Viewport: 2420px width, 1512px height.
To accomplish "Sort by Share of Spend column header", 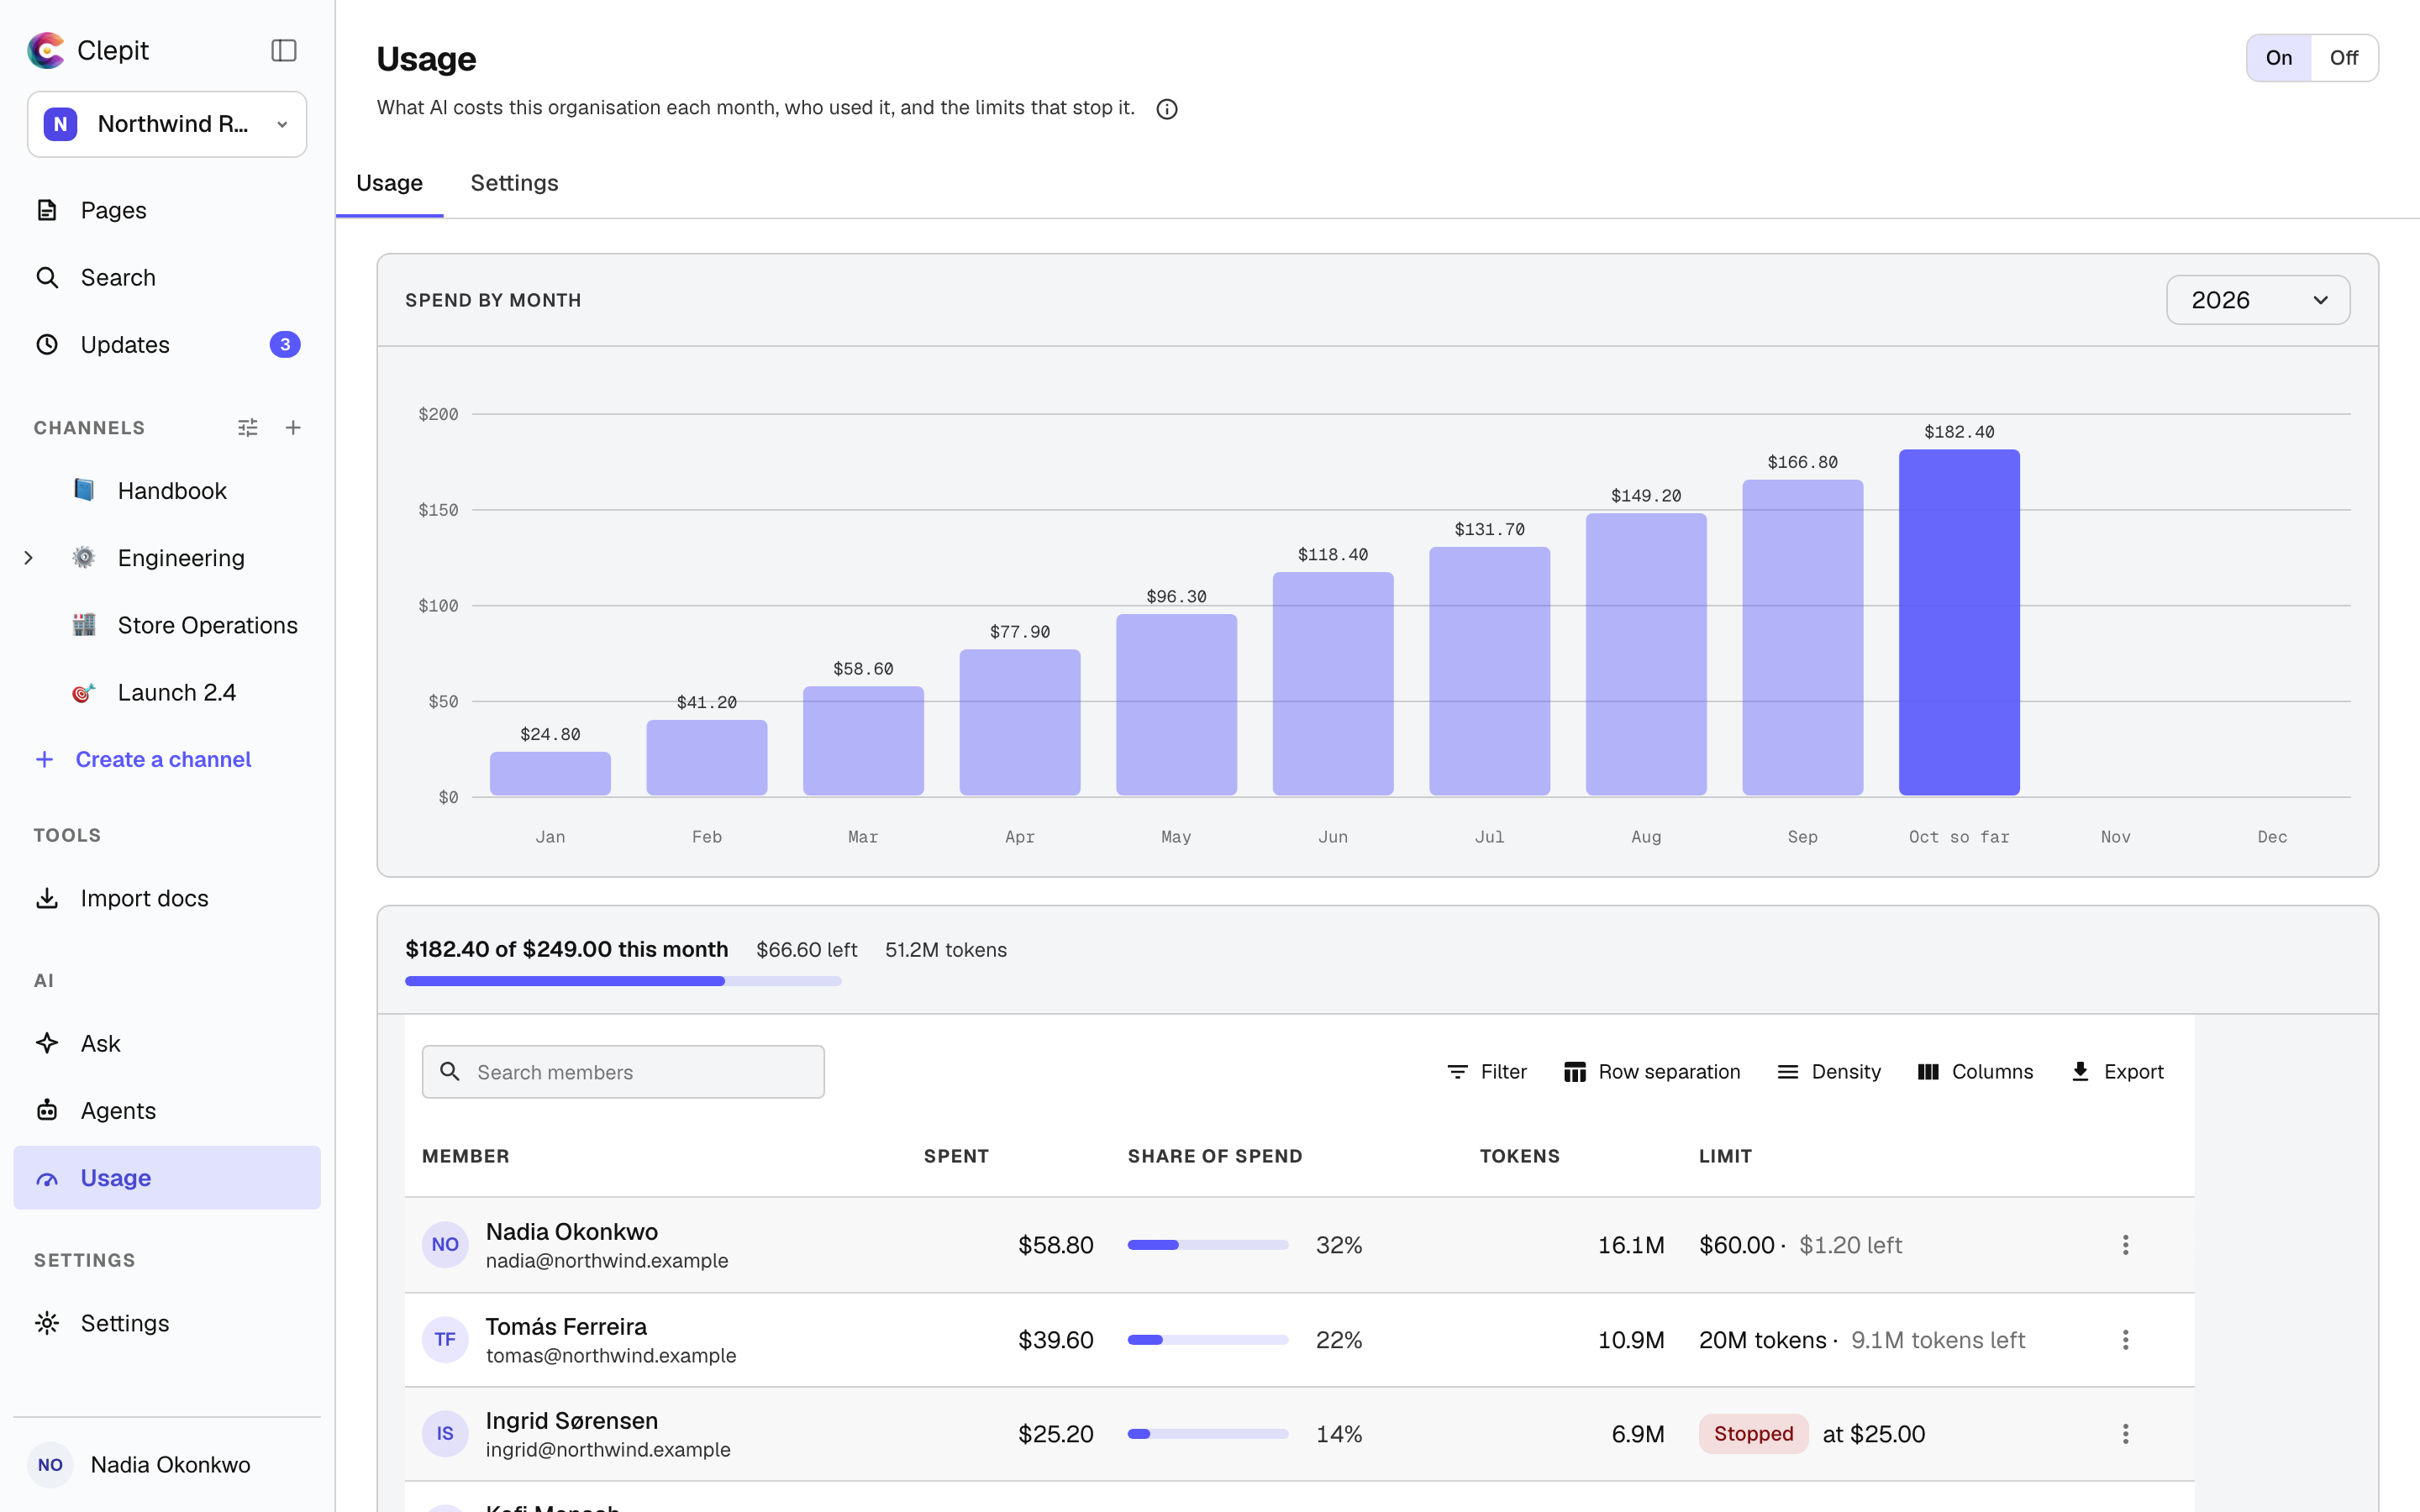I will pyautogui.click(x=1215, y=1156).
